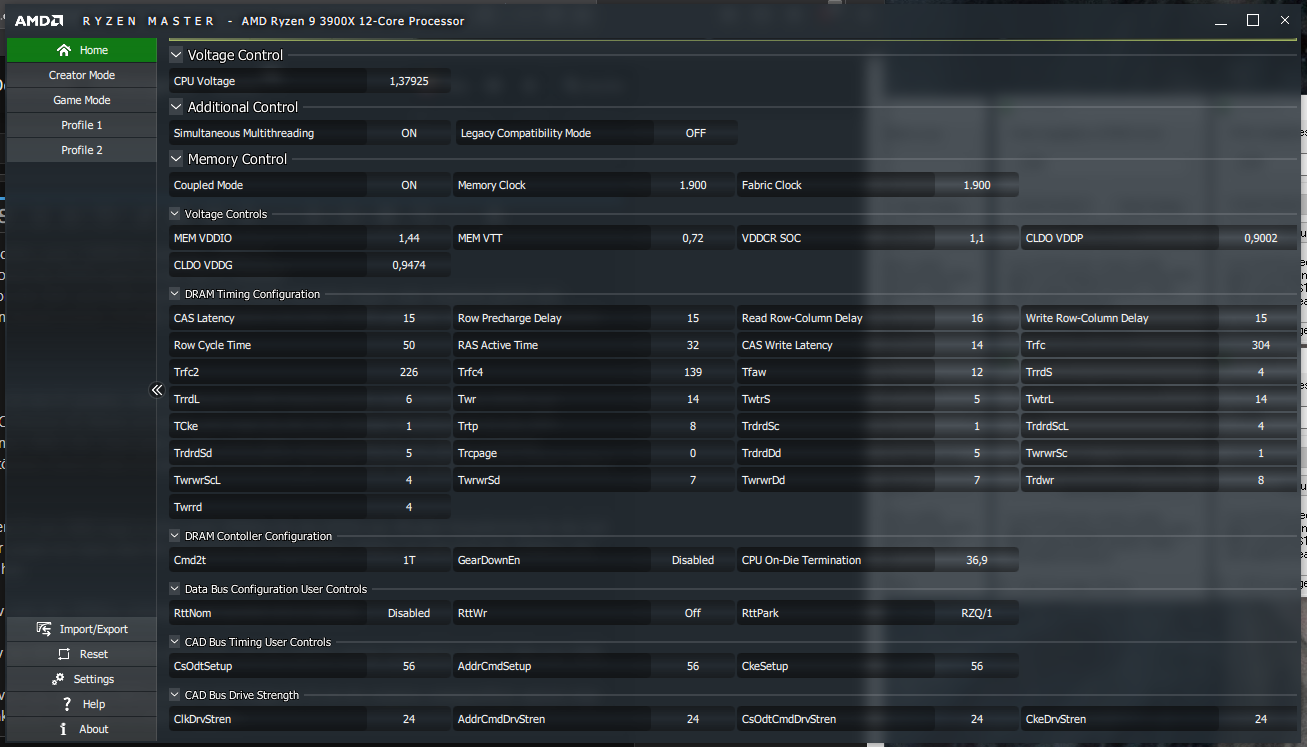
Task: Open Import/Export
Action: [x=82, y=629]
